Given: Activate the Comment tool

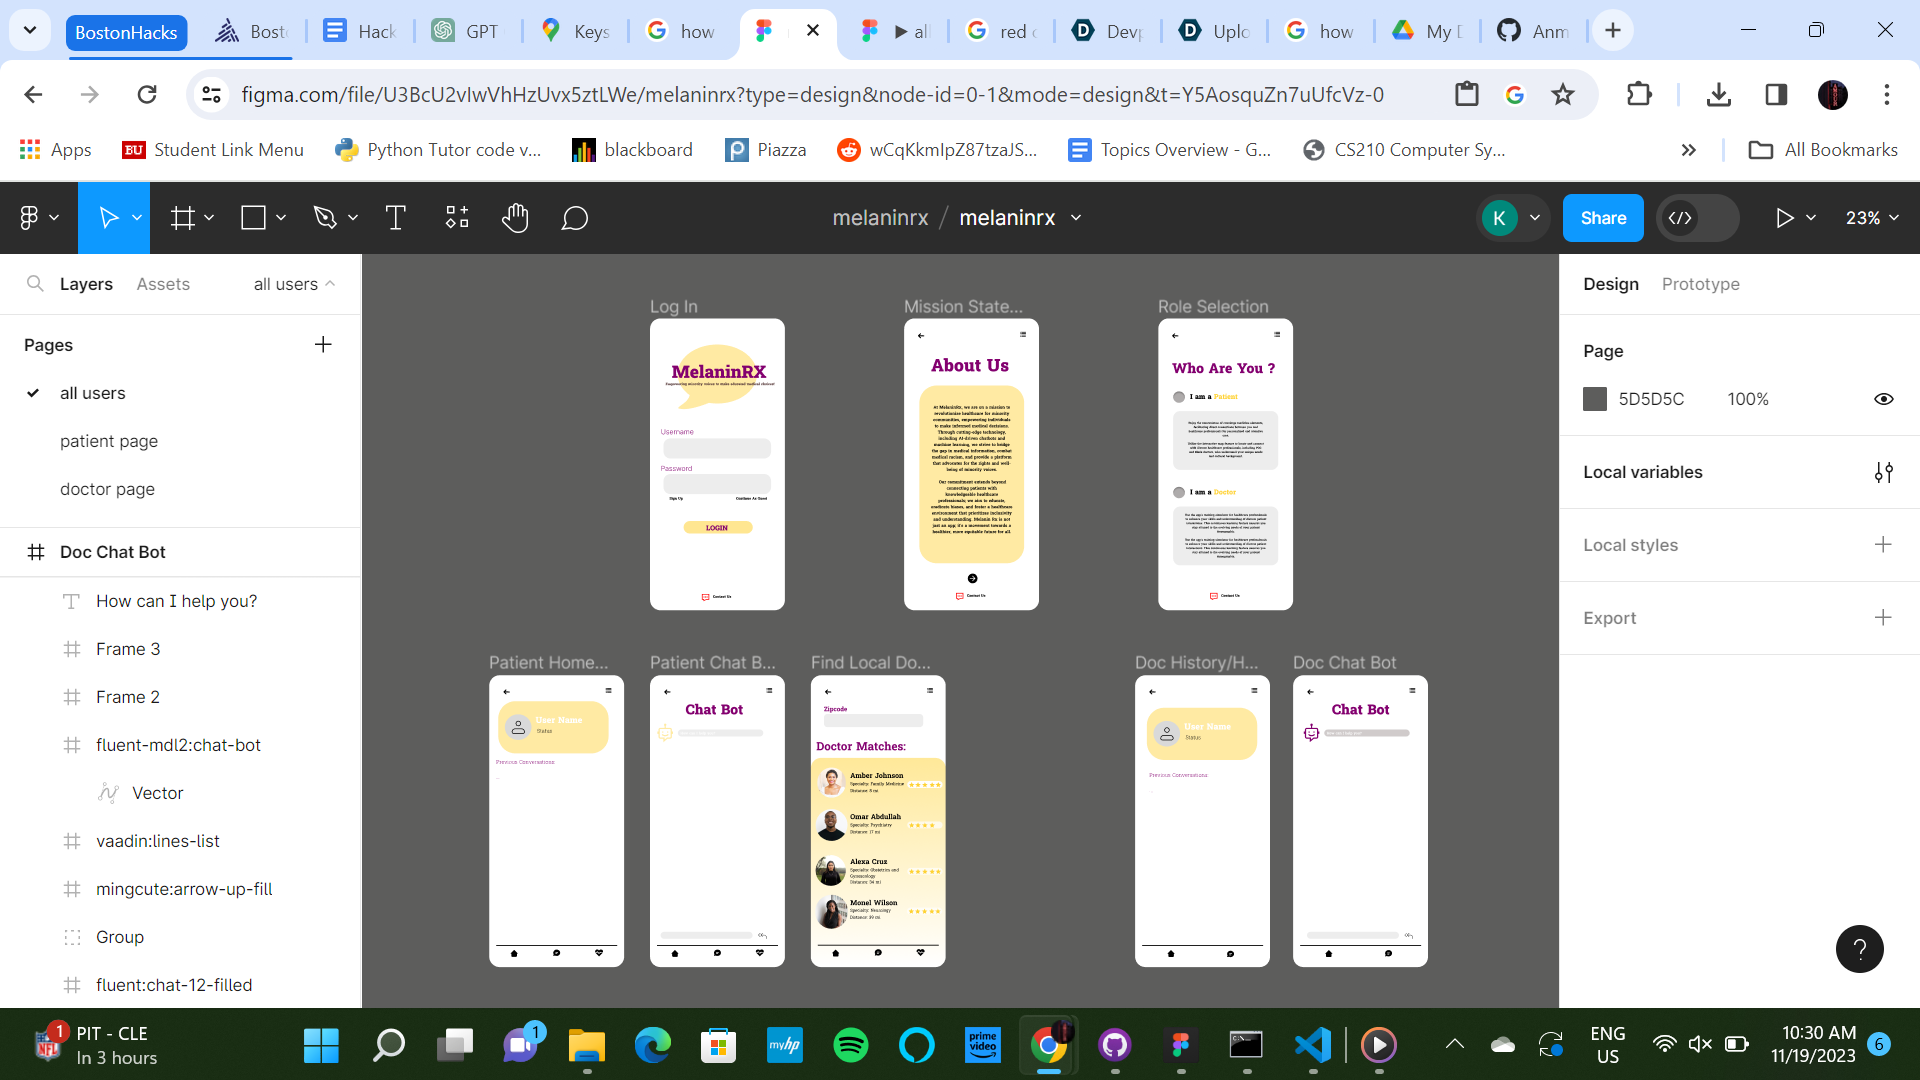Looking at the screenshot, I should pos(574,218).
